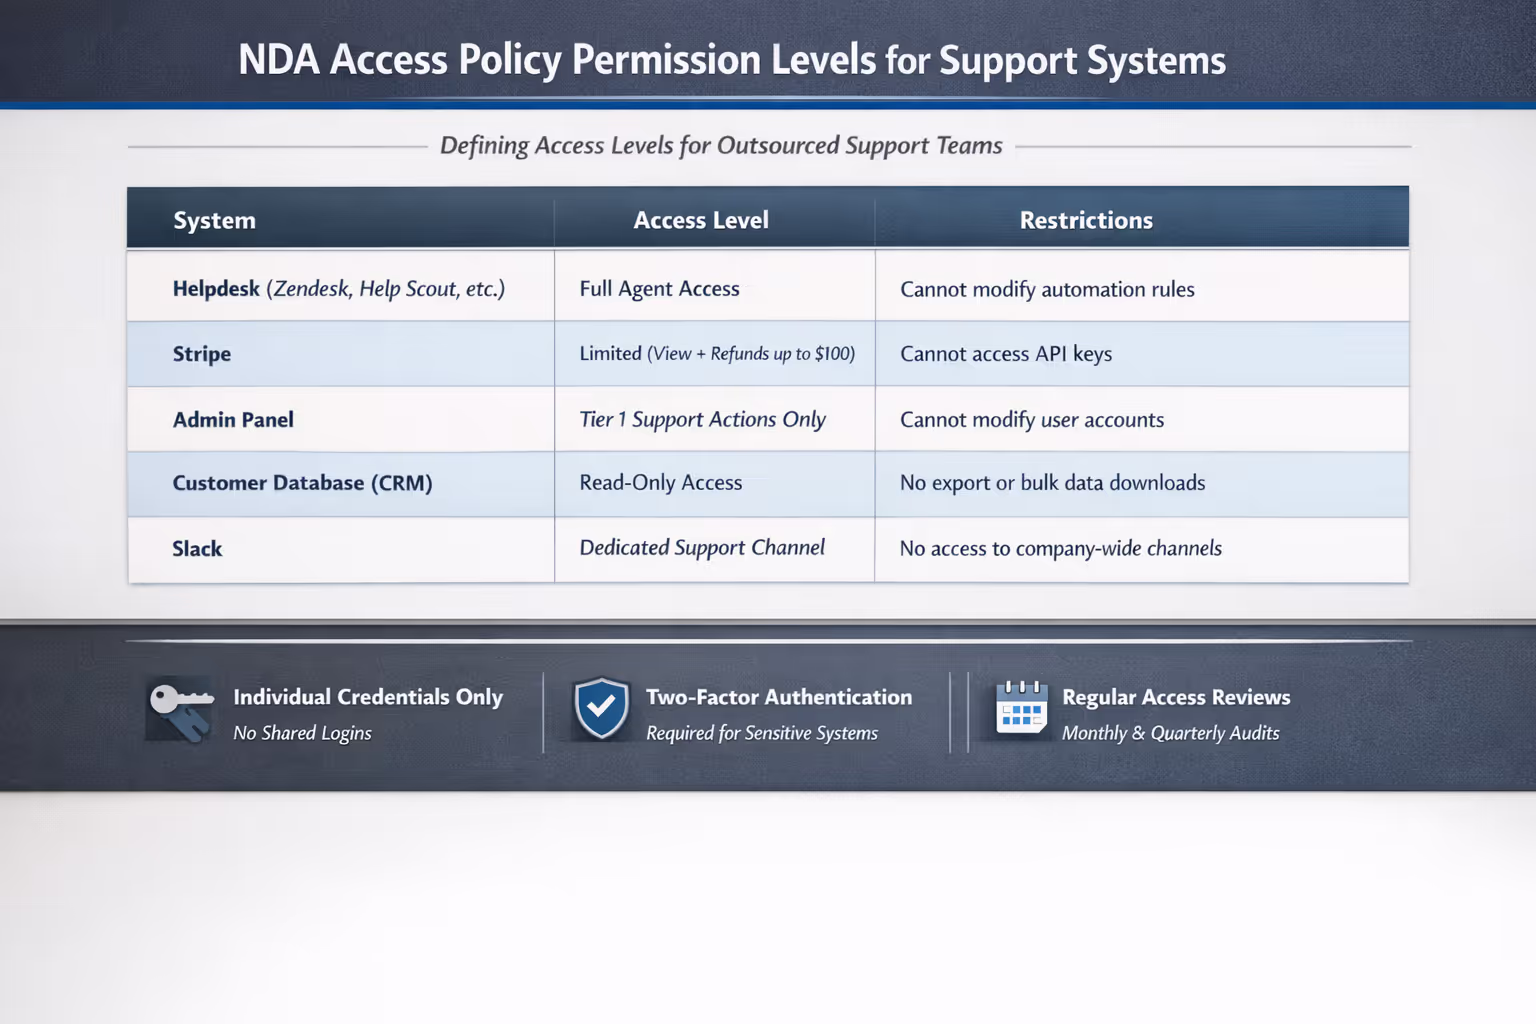Viewport: 1536px width, 1024px height.
Task: Click 'Required for Sensitive Systems' caption
Action: 762,733
